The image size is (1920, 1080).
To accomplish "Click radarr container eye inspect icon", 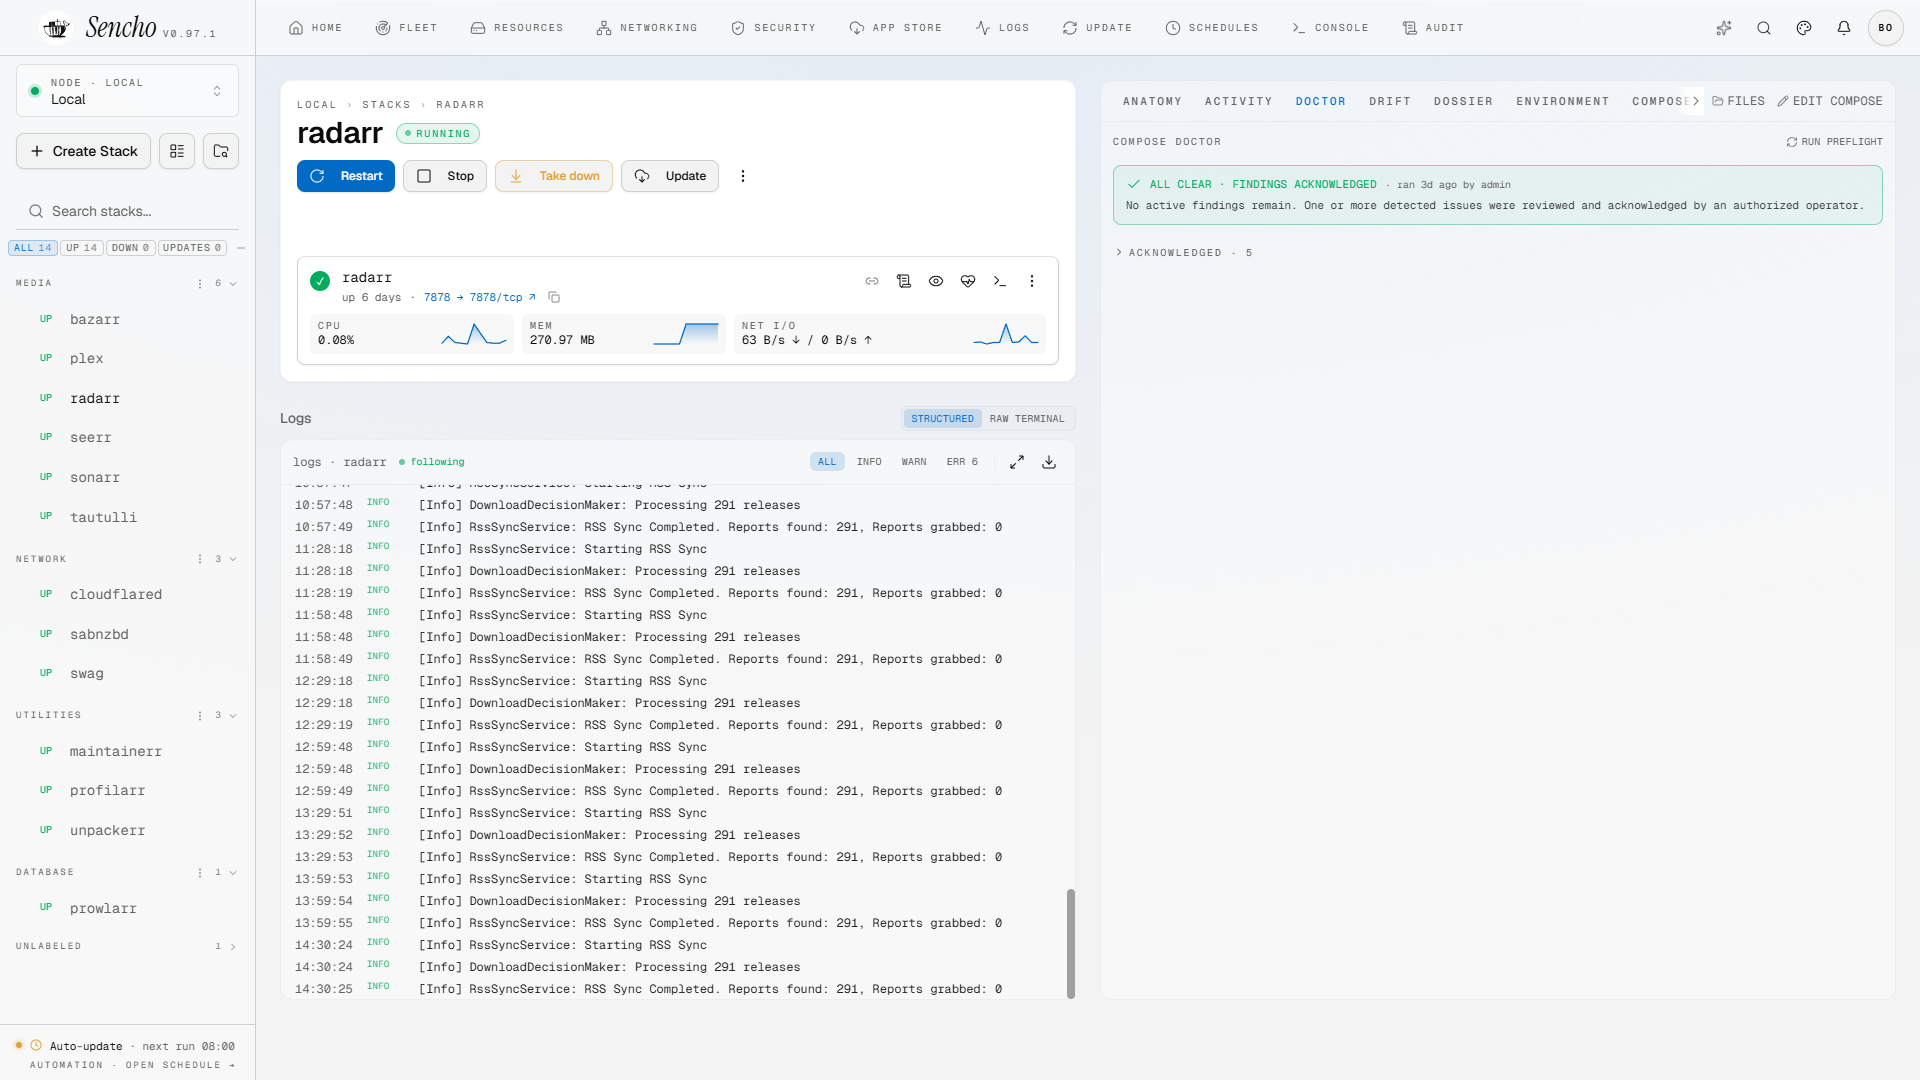I will 936,281.
